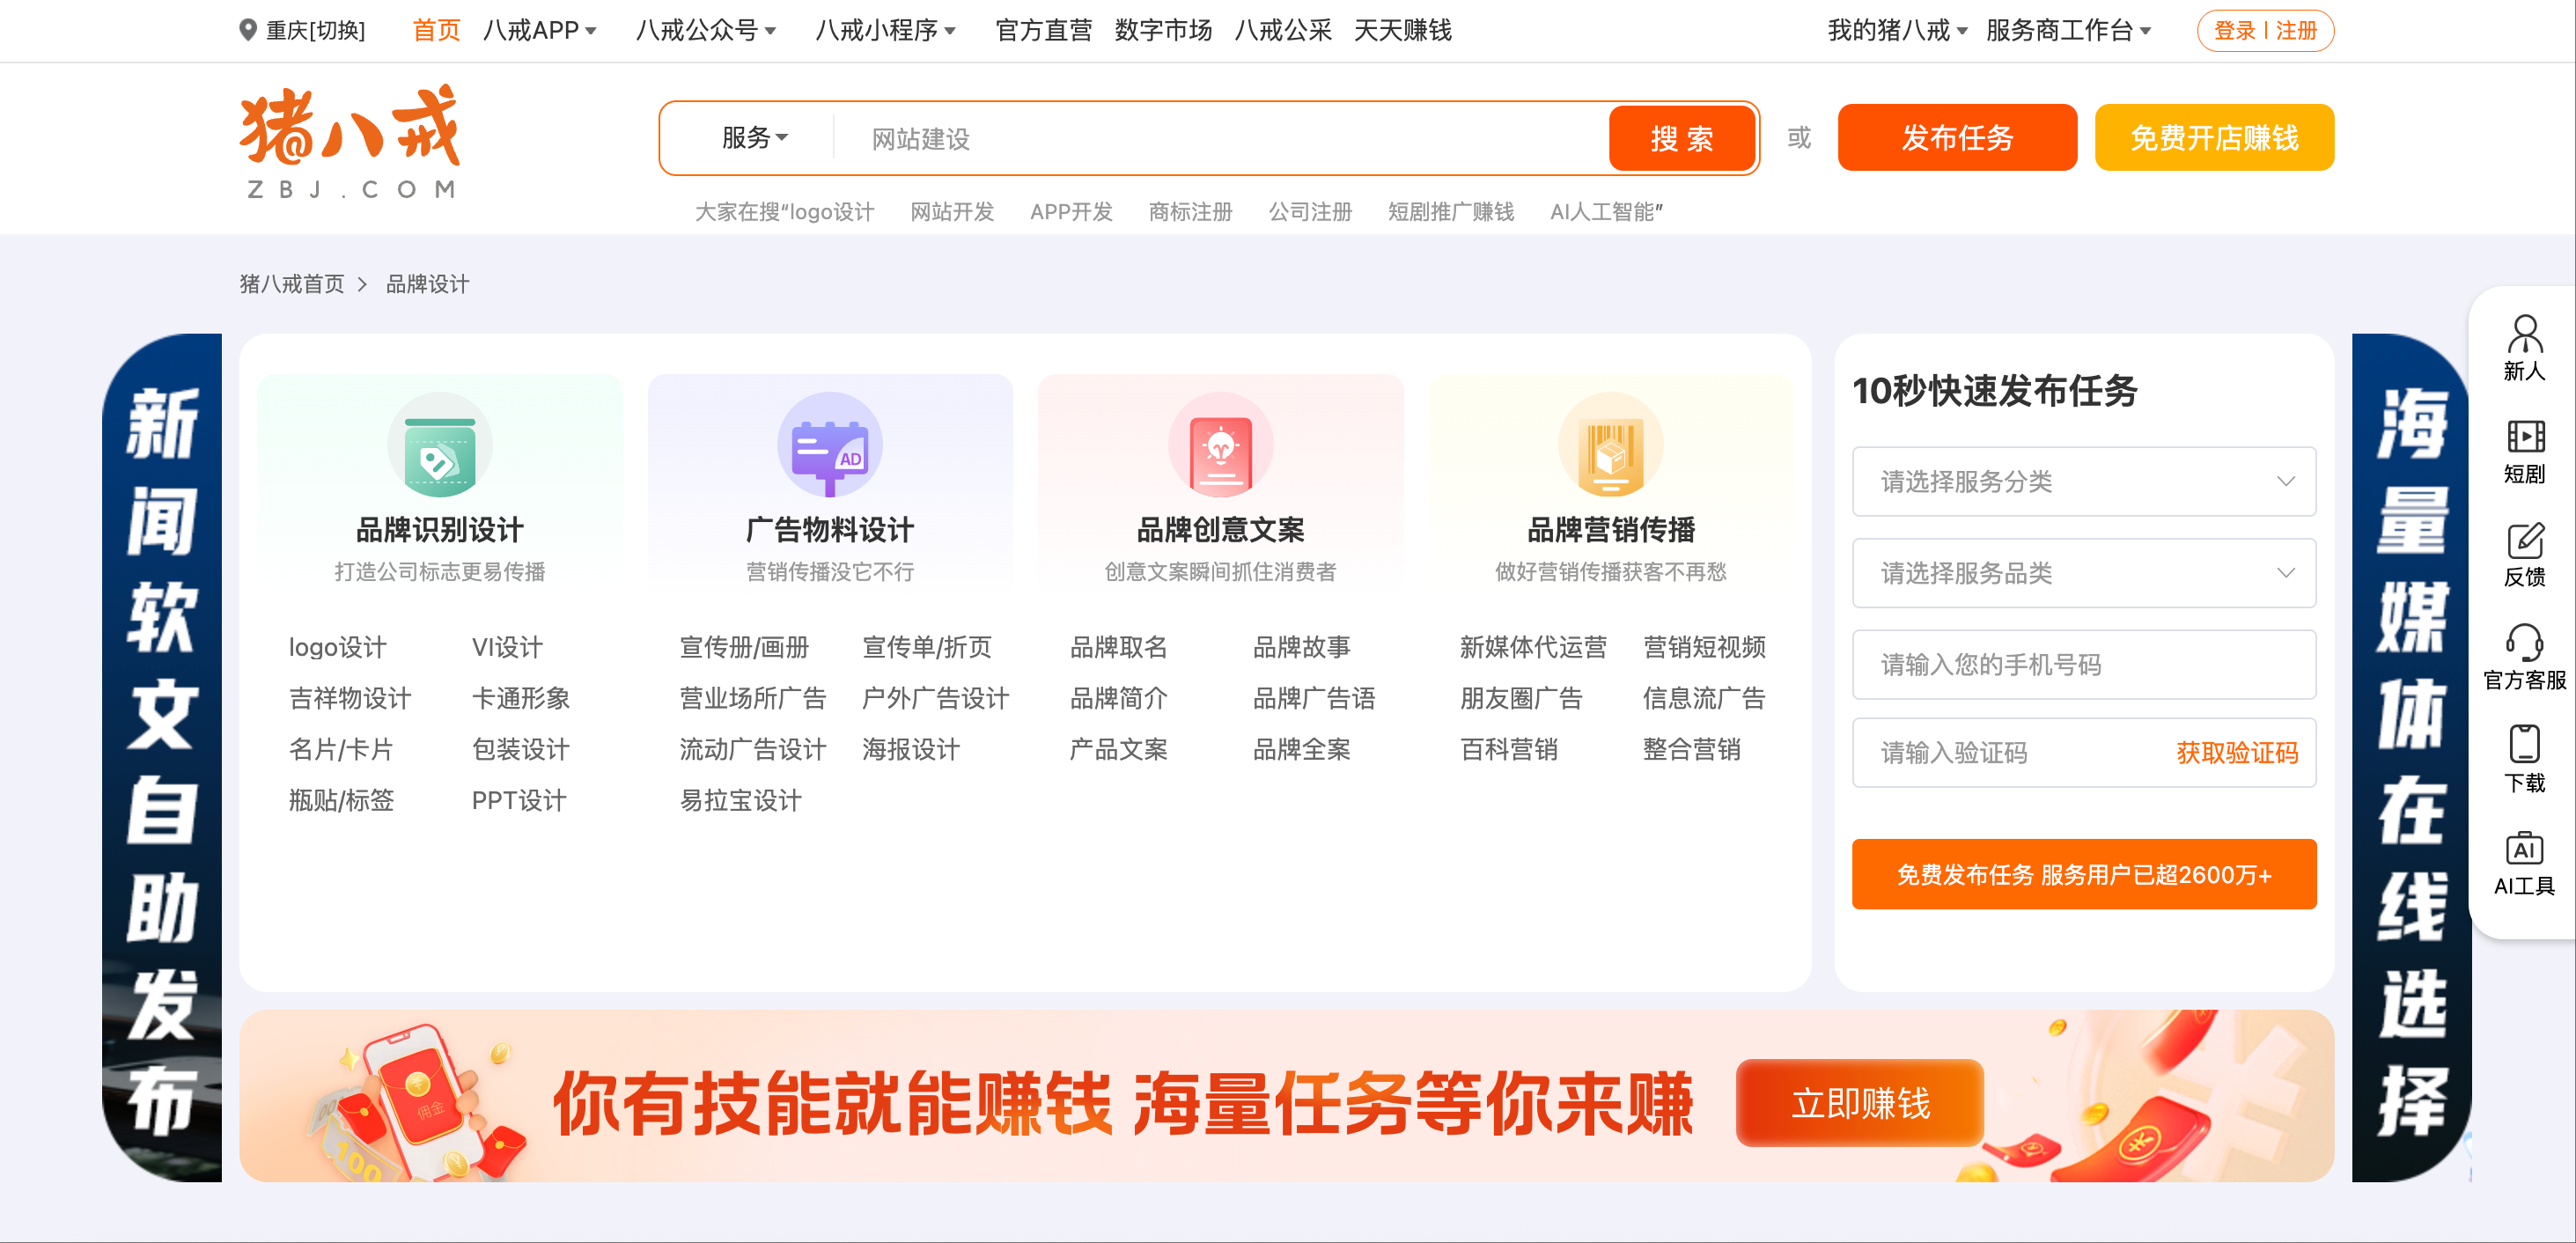2576x1243 pixels.
Task: Open the AI工具 icon
Action: 2523,849
